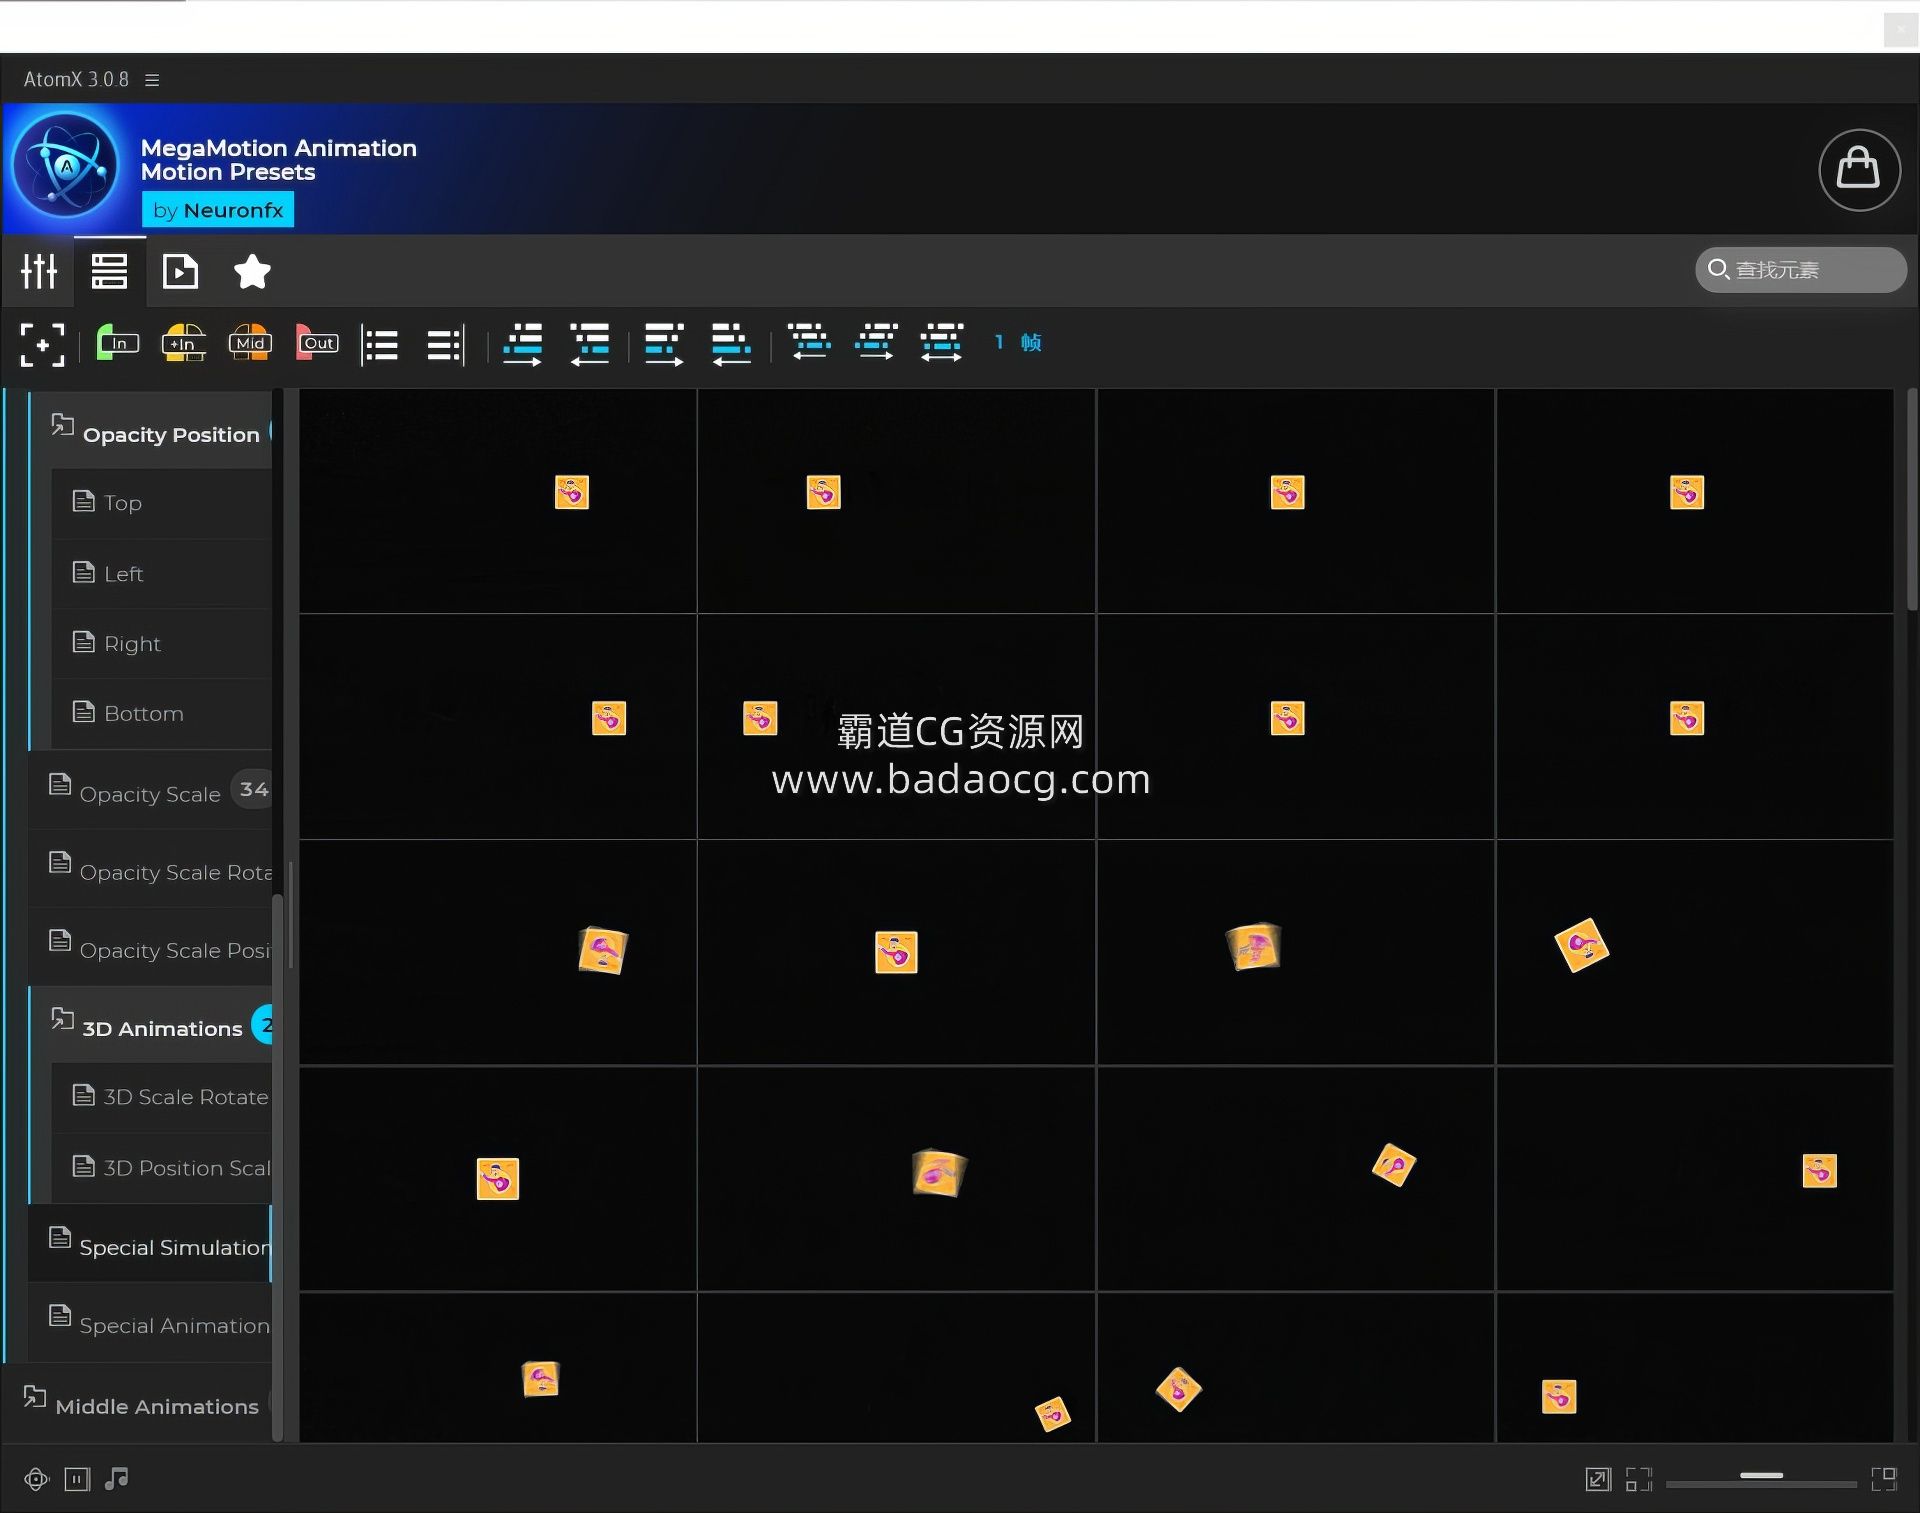Select the second preset thumbnail in top row
This screenshot has width=1920, height=1513.
point(896,501)
